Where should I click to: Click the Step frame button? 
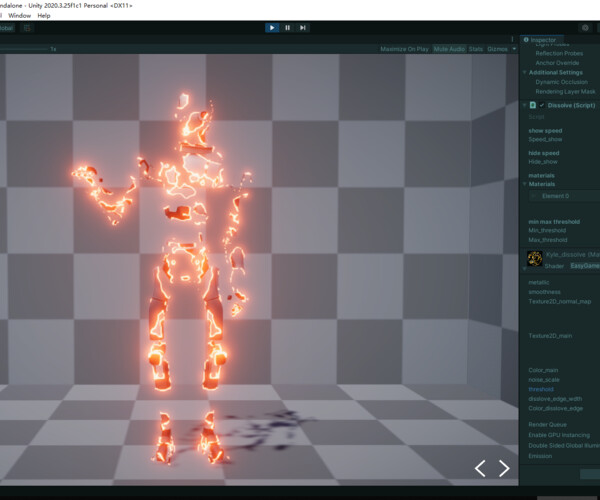click(x=303, y=28)
